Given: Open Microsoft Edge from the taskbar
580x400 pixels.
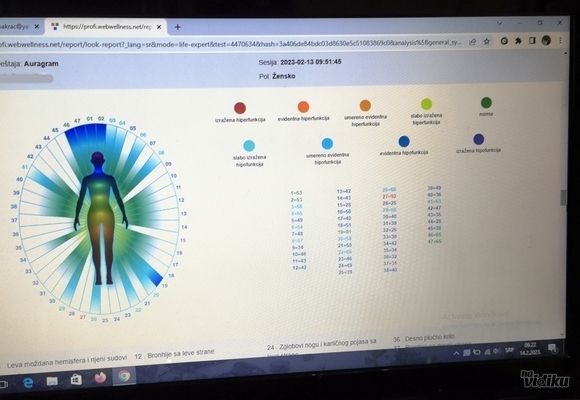Looking at the screenshot, I should (x=28, y=383).
